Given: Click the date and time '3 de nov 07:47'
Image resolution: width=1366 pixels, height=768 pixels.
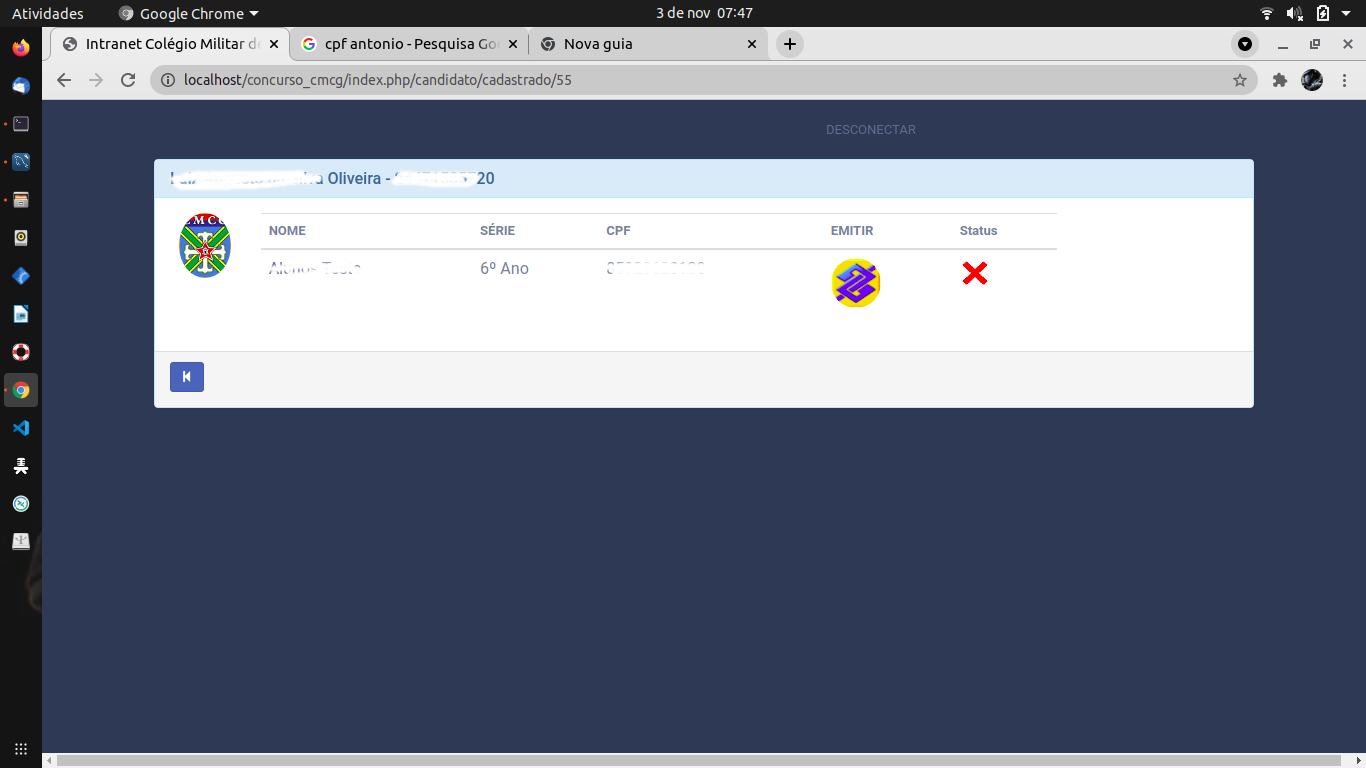Looking at the screenshot, I should [704, 14].
